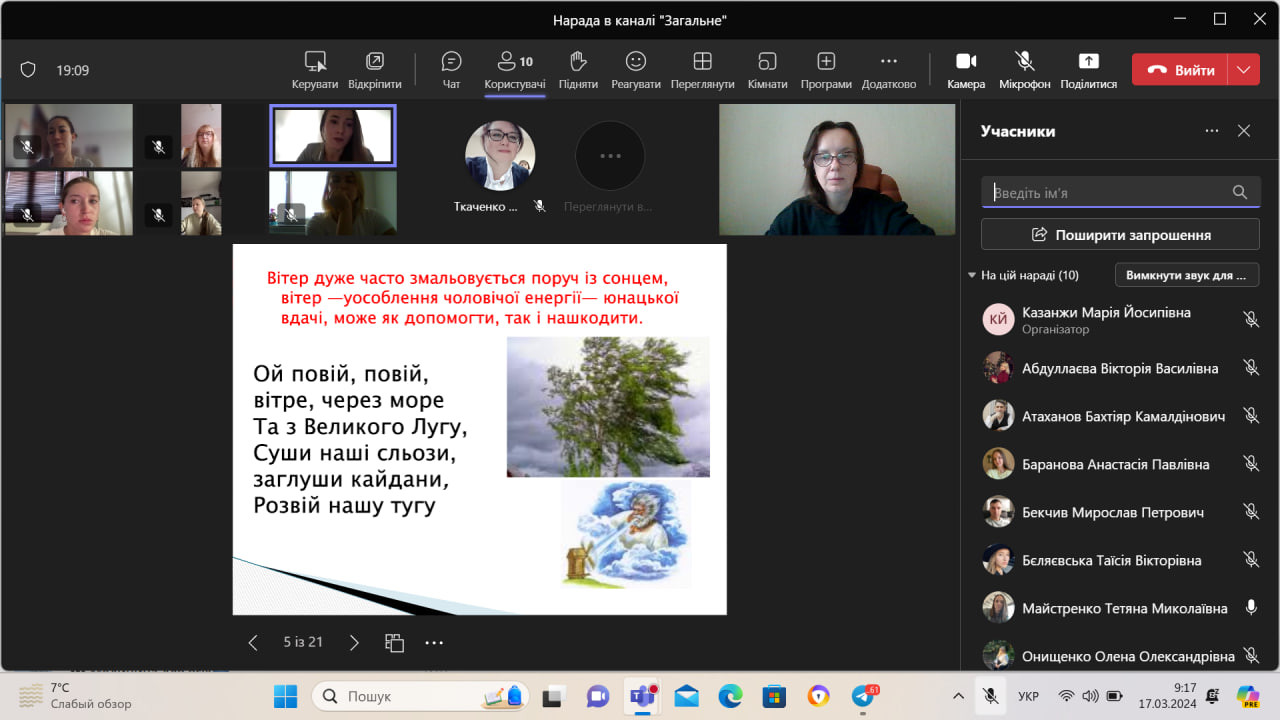Click the taskbar Пошук search box
This screenshot has width=1280, height=720.
(420, 696)
